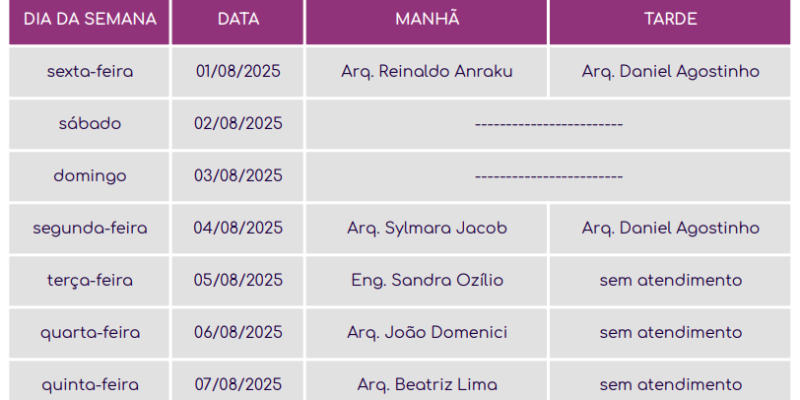
Task: Click the domingo weekday cell
Action: pyautogui.click(x=90, y=176)
